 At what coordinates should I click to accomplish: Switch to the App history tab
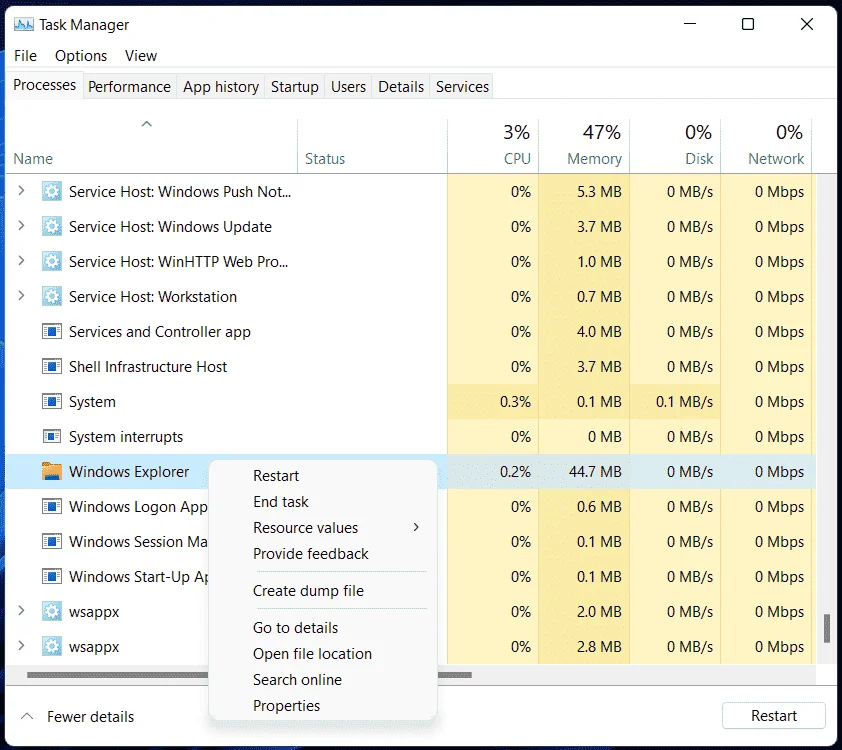(x=221, y=86)
